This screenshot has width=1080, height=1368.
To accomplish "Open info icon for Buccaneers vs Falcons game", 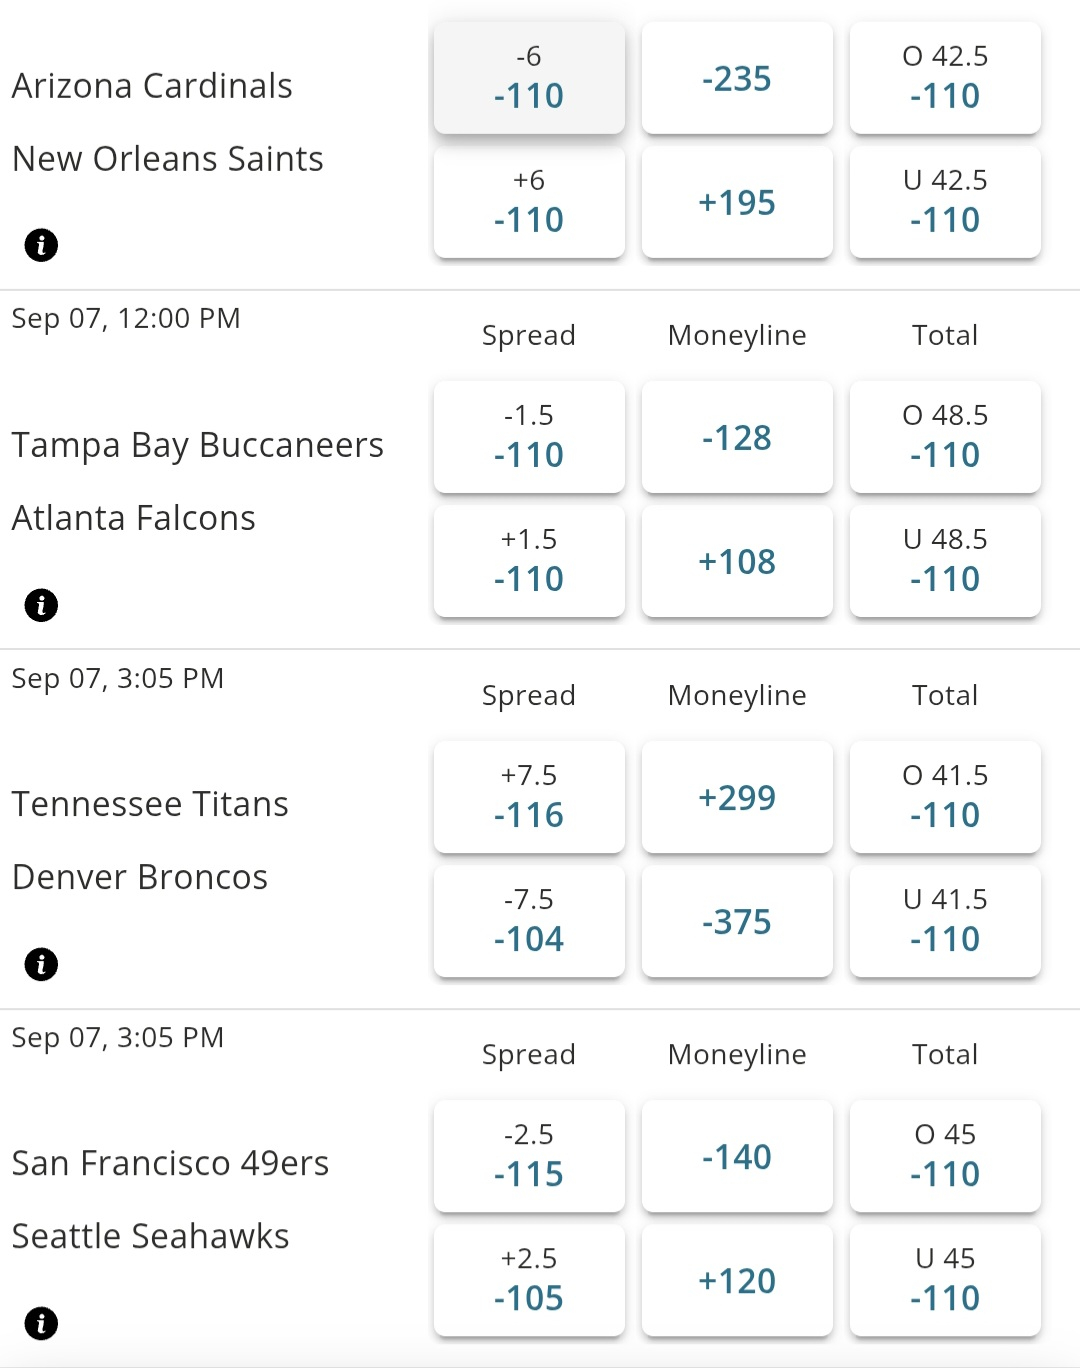I will 41,605.
